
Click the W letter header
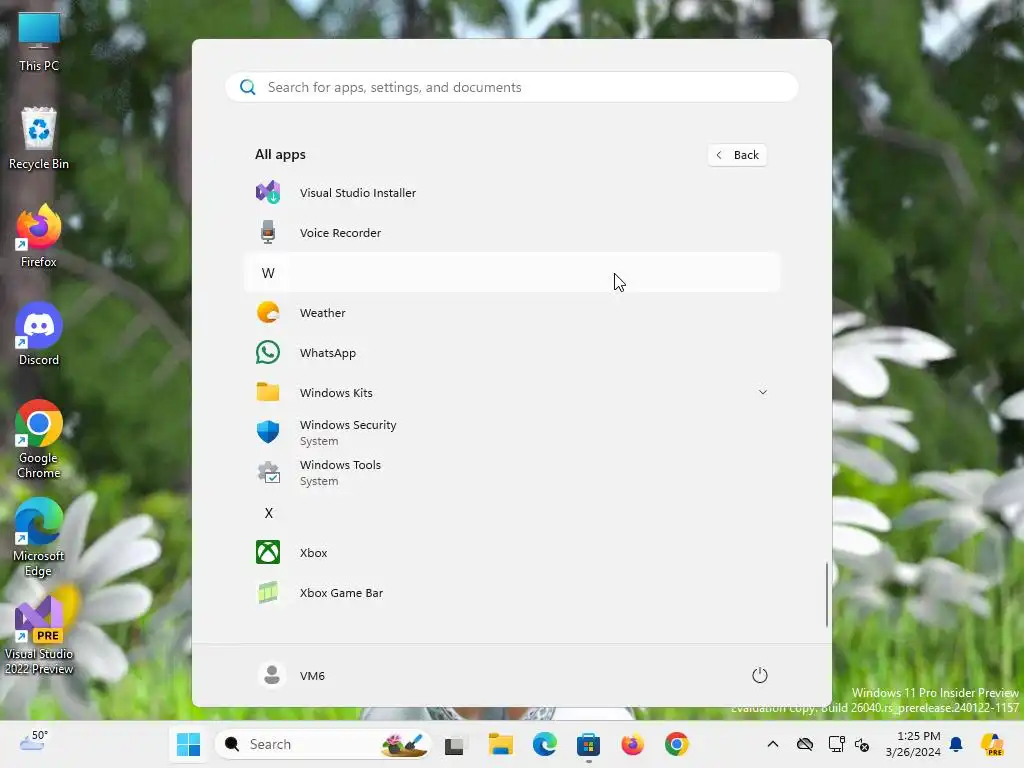pyautogui.click(x=512, y=273)
